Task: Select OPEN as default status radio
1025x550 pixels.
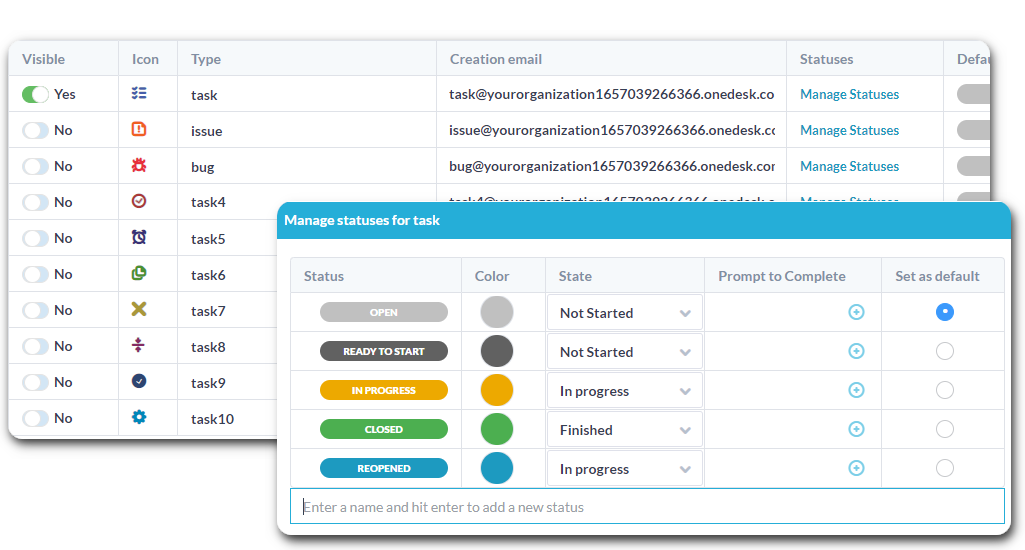Action: [944, 312]
